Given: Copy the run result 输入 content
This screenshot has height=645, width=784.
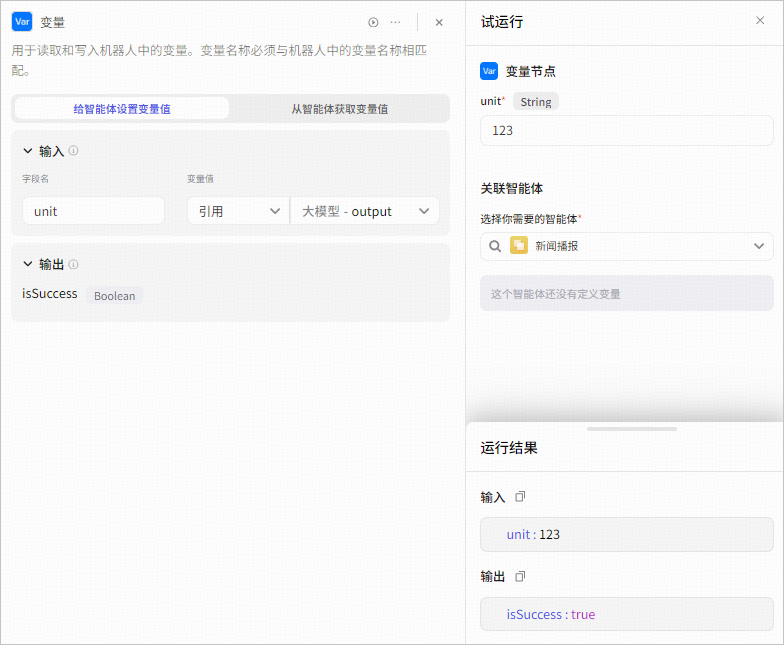Looking at the screenshot, I should pos(520,496).
